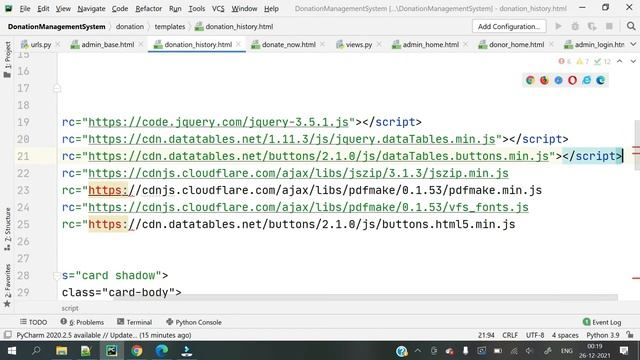Select the Python 3.9 interpreter widget
The height and width of the screenshot is (360, 640).
(x=602, y=335)
